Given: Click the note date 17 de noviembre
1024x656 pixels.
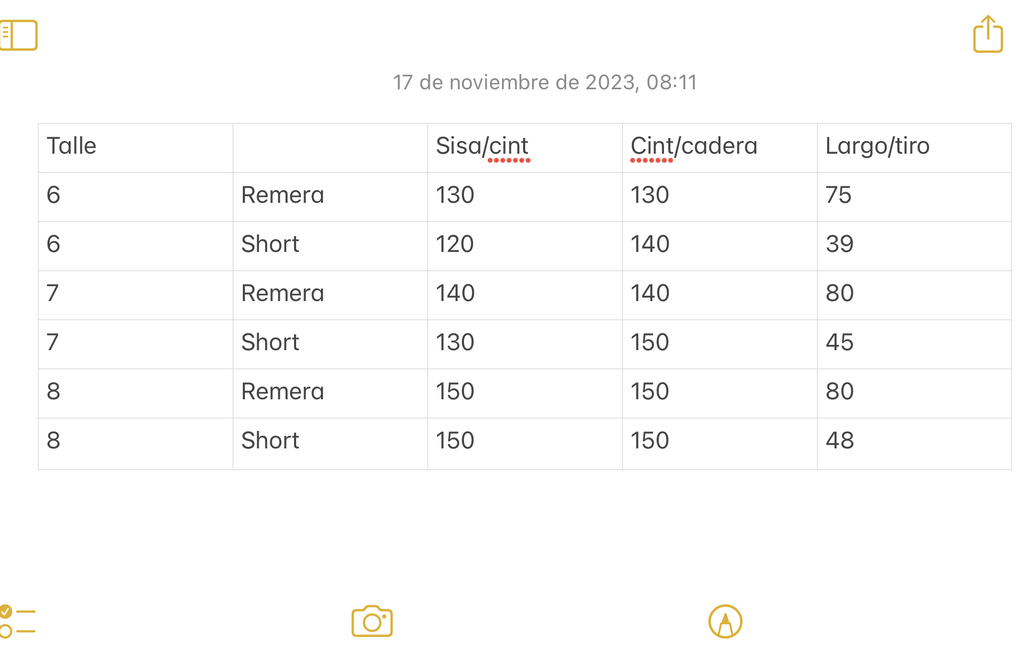Looking at the screenshot, I should pyautogui.click(x=545, y=82).
